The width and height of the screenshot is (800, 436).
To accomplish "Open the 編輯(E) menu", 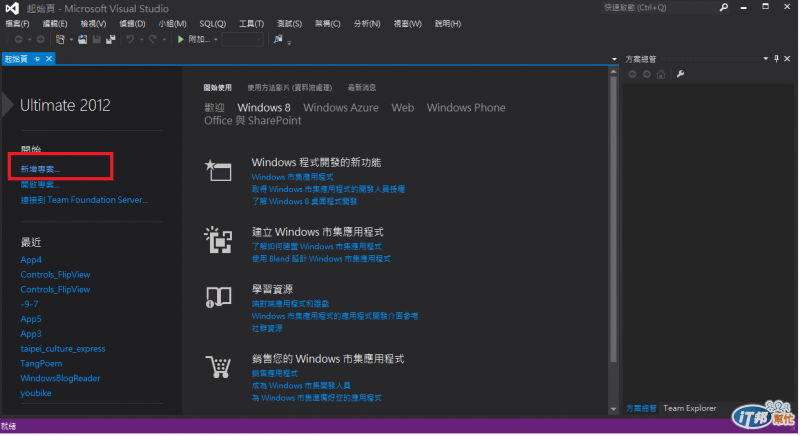I will coord(55,23).
